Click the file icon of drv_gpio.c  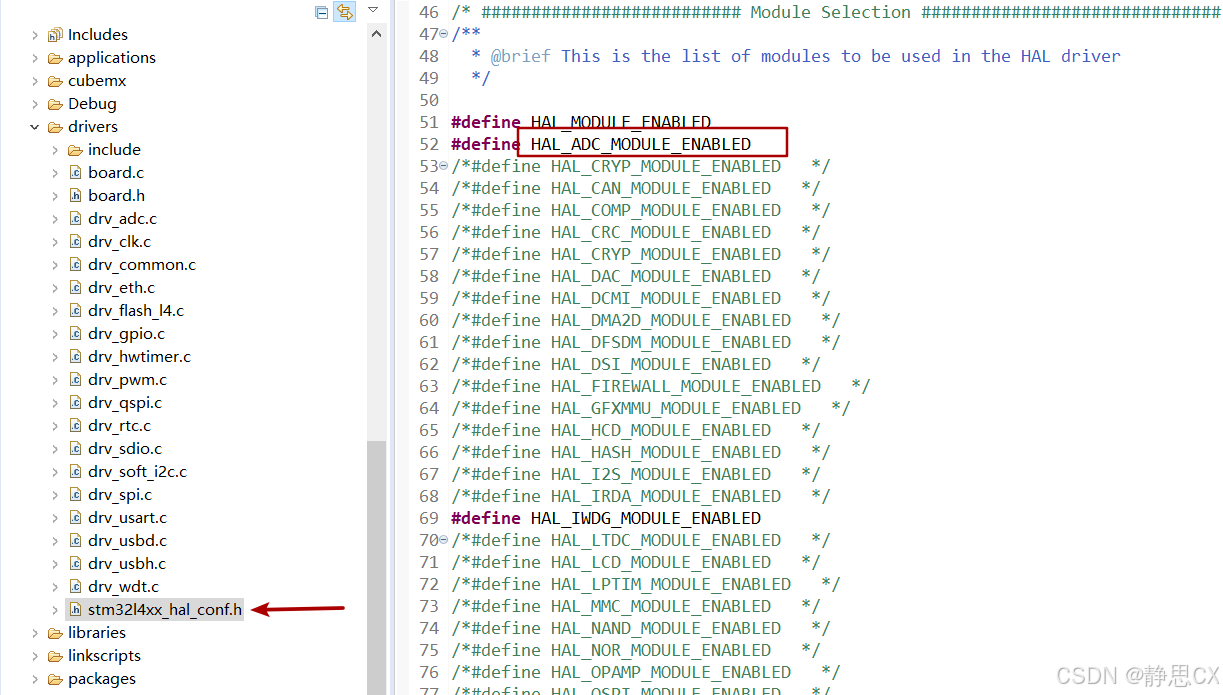75,334
